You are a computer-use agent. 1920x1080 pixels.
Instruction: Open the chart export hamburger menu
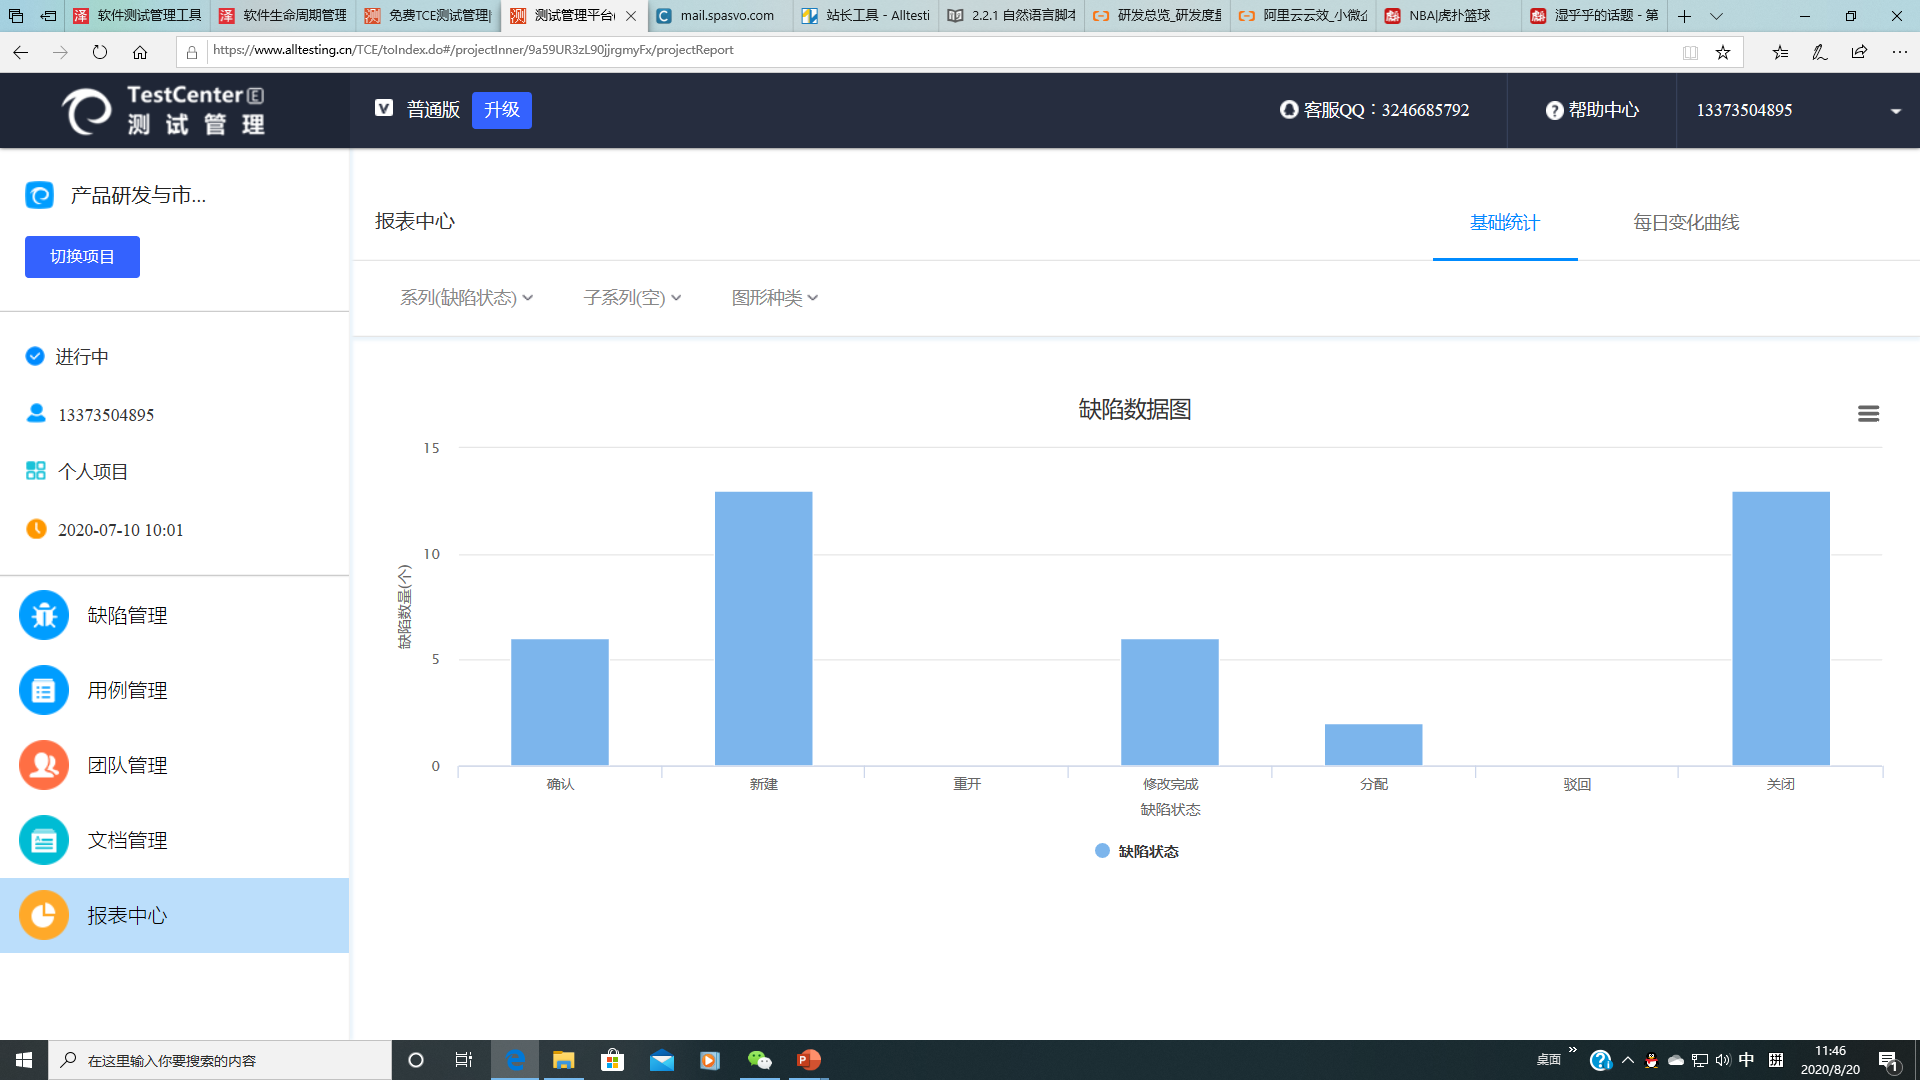(x=1868, y=413)
